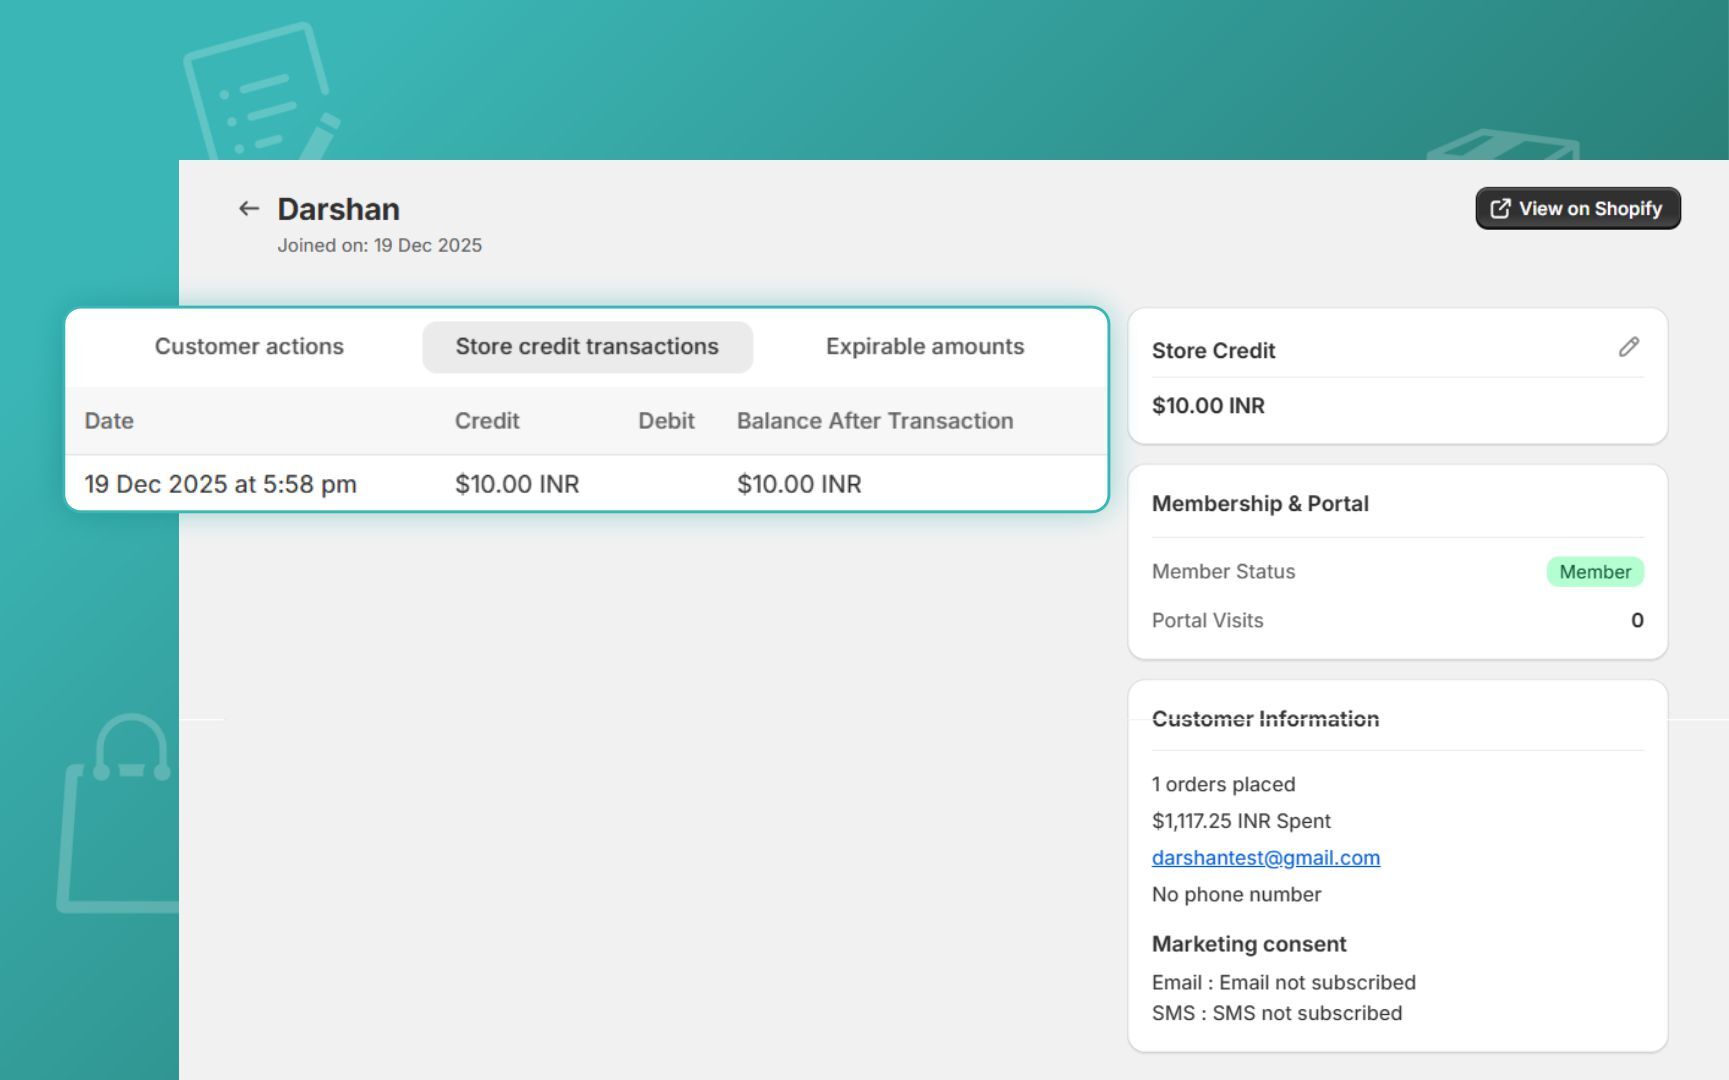The width and height of the screenshot is (1729, 1080).
Task: Click the 1 orders placed text
Action: tap(1223, 784)
